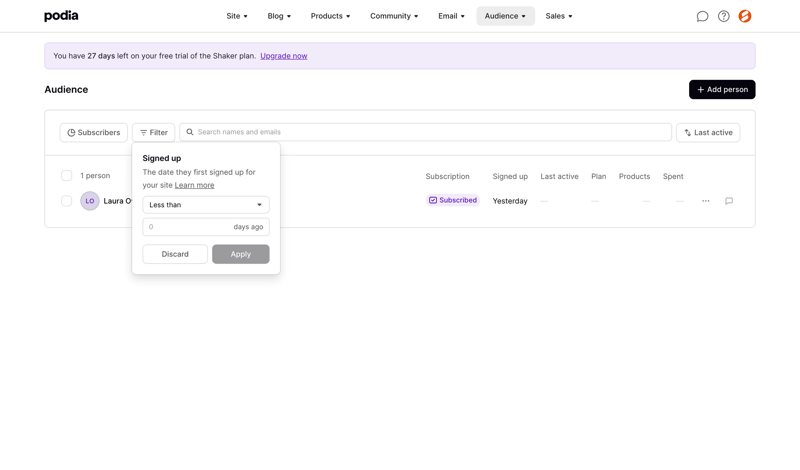The image size is (800, 470).
Task: Go to the podia home logo
Action: pyautogui.click(x=61, y=16)
